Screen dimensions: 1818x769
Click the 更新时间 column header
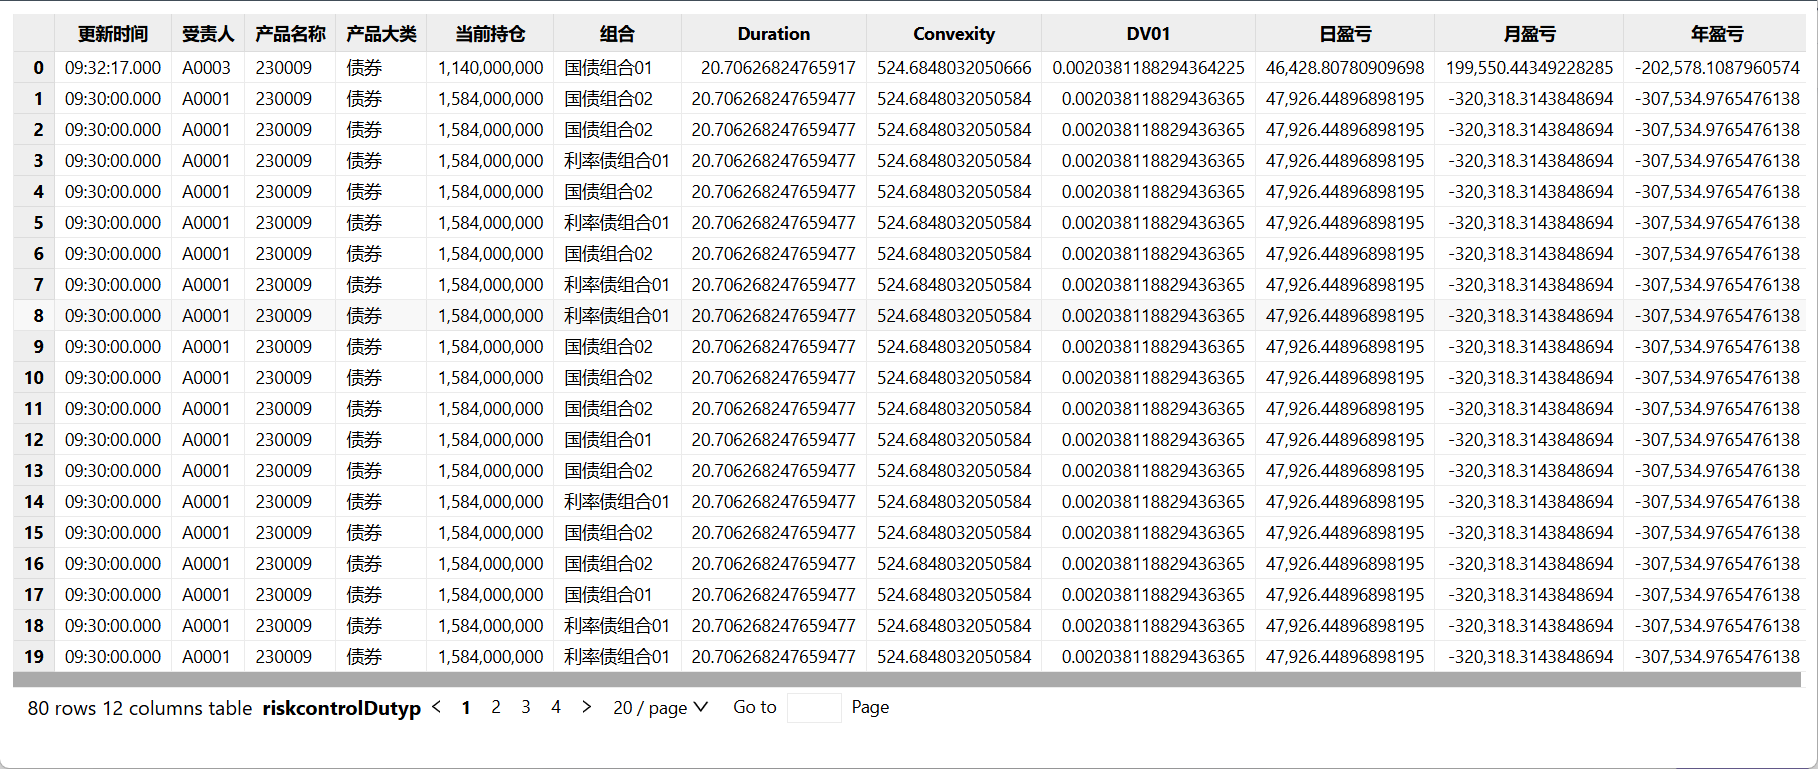pos(113,34)
